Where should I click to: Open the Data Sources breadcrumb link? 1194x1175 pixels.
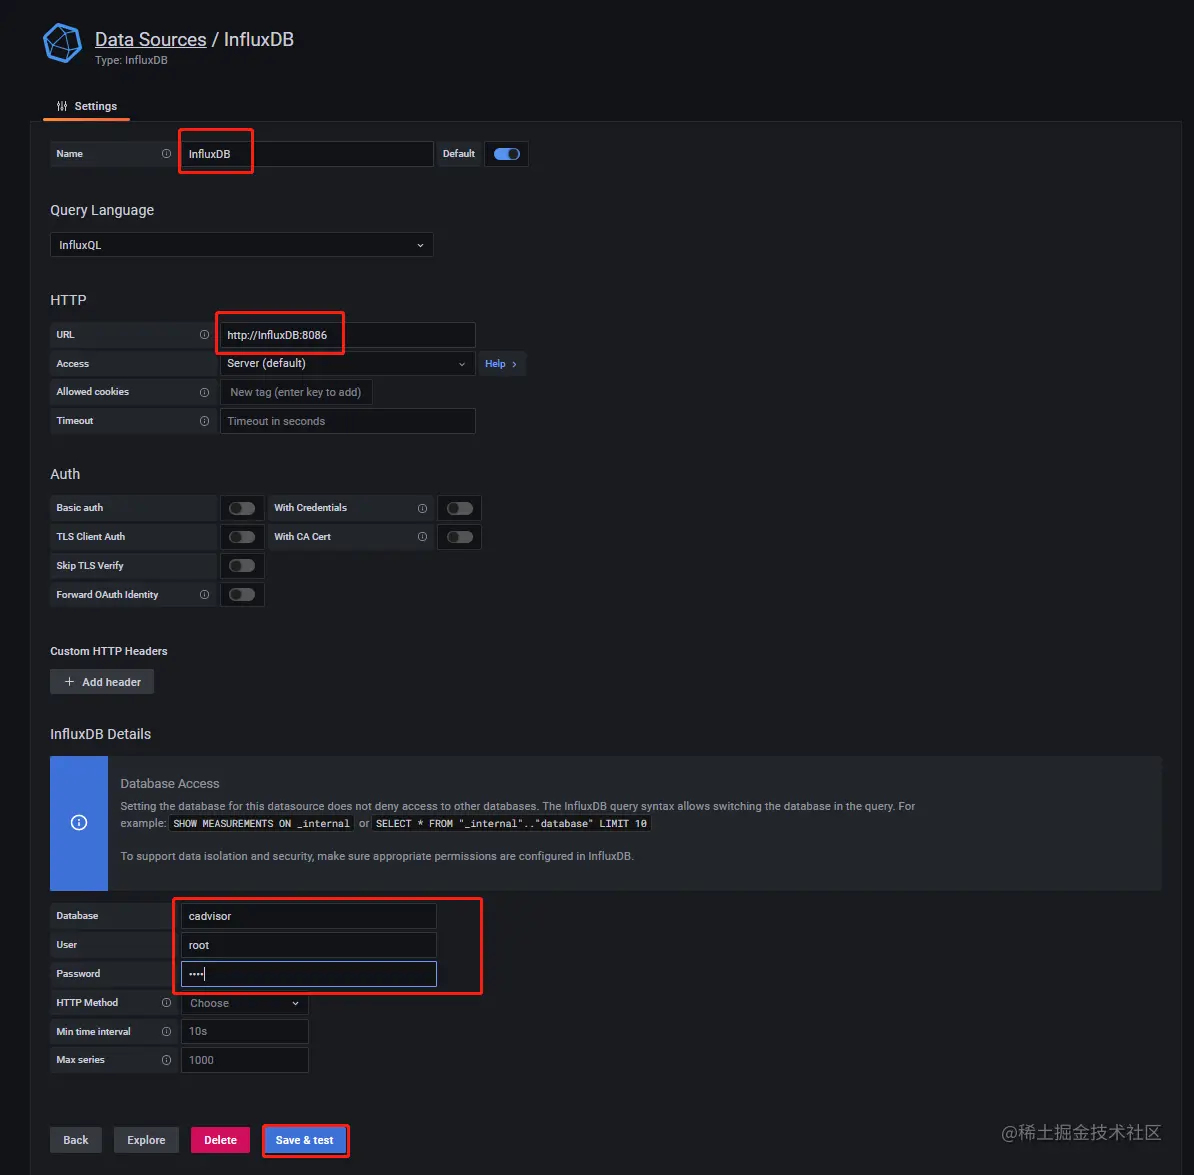tap(150, 40)
